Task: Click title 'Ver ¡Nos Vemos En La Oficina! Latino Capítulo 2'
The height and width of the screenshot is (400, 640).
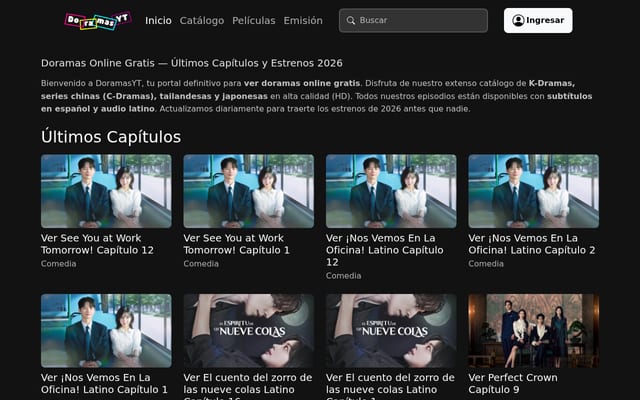Action: click(x=531, y=244)
